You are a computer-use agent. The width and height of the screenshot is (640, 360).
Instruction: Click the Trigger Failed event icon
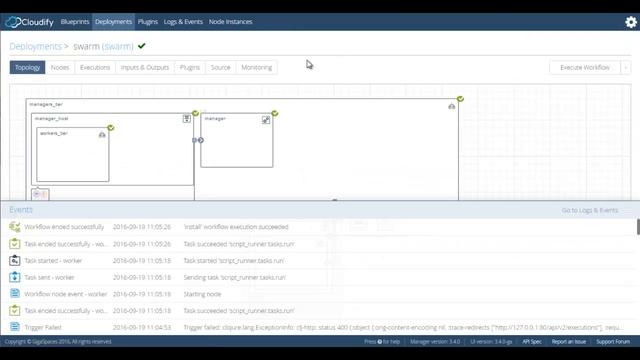point(15,327)
